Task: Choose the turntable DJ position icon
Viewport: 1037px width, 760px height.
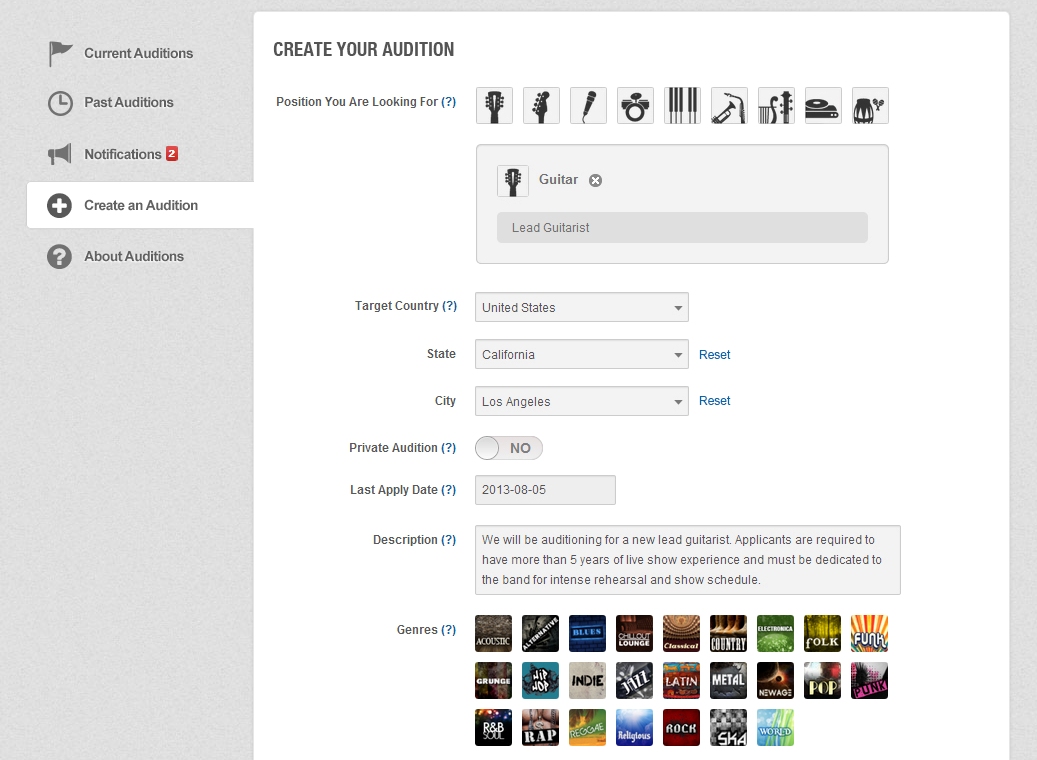Action: click(823, 105)
